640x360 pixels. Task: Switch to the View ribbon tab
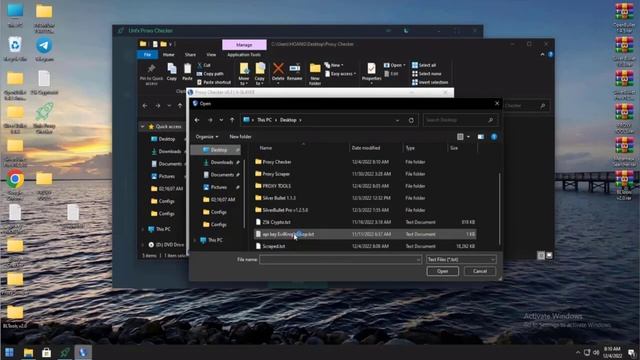click(x=211, y=55)
